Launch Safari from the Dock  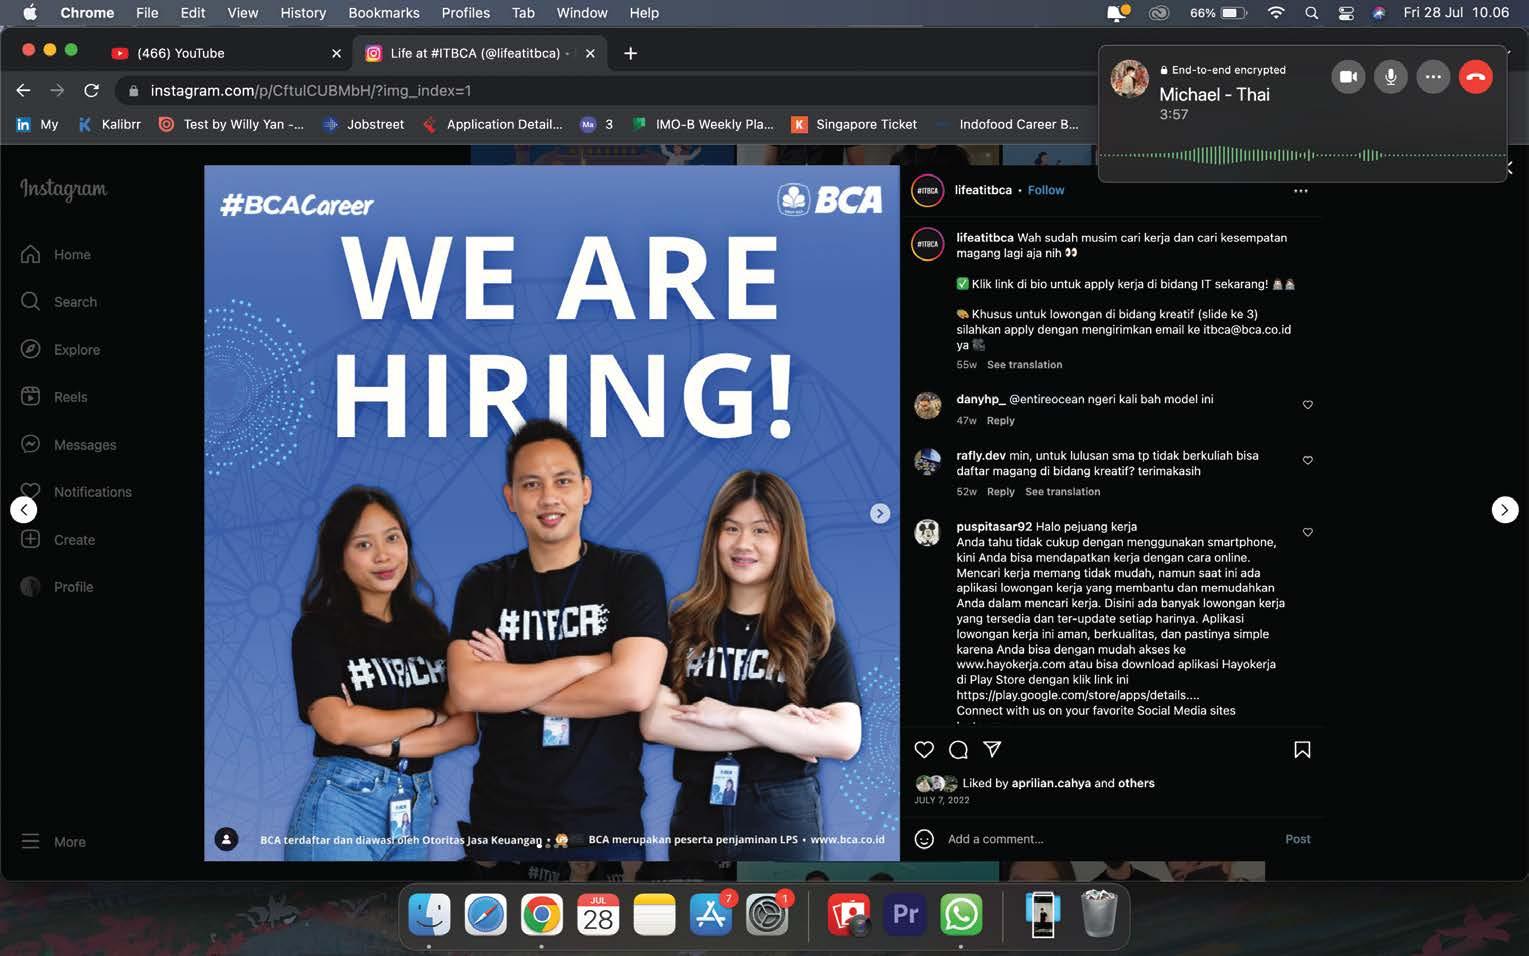point(486,914)
